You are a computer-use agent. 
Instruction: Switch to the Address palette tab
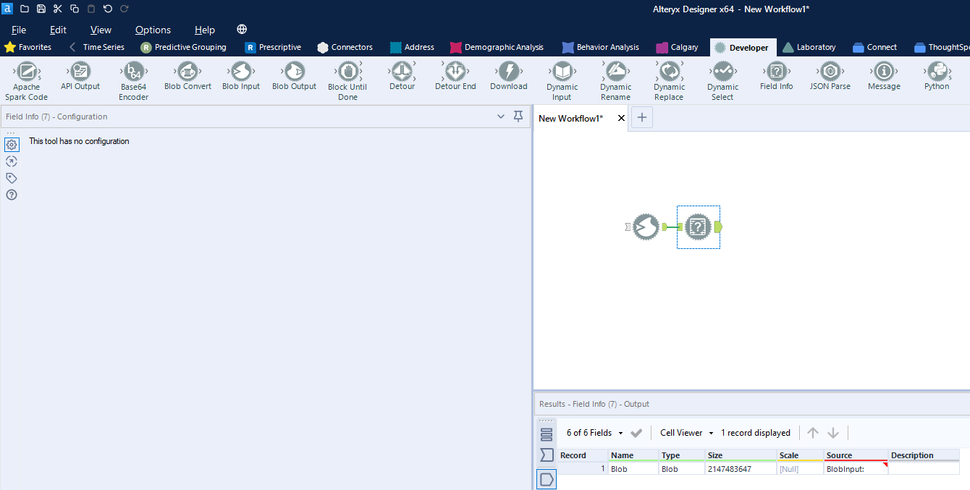[x=412, y=47]
